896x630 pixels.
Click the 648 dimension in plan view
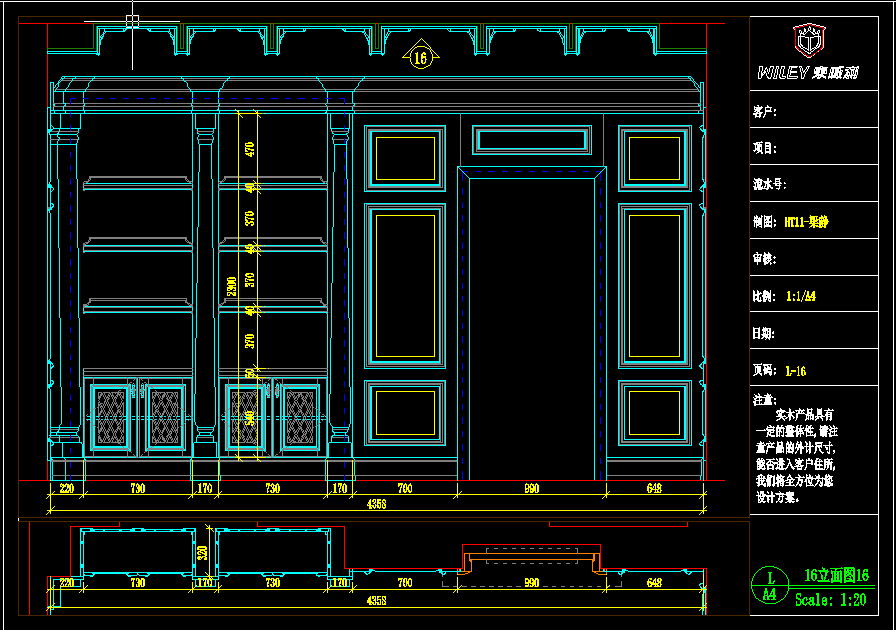pyautogui.click(x=654, y=583)
